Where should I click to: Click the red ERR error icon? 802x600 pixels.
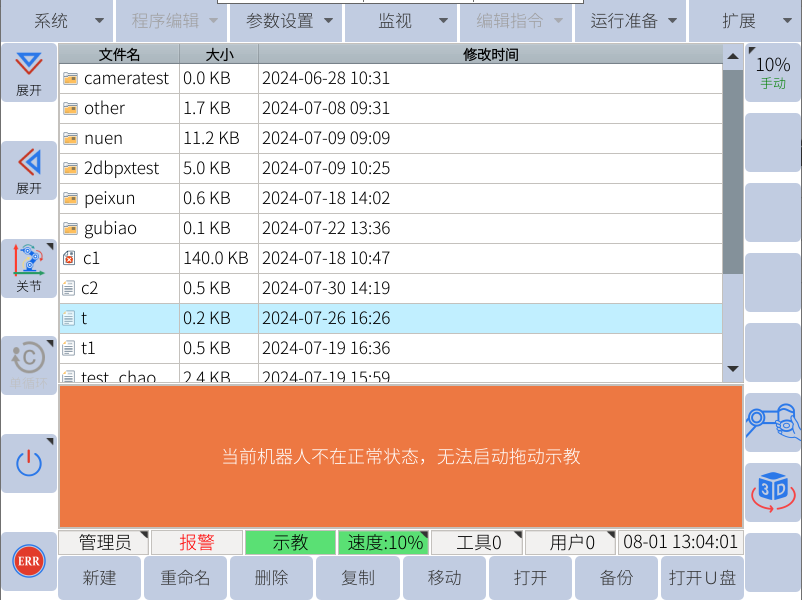[28, 561]
